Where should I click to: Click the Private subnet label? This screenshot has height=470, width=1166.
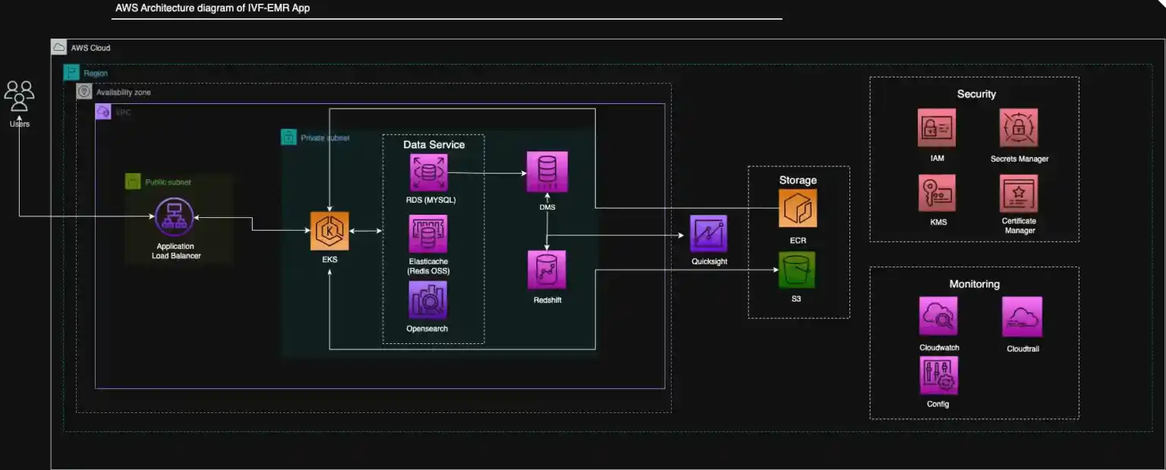(x=325, y=138)
